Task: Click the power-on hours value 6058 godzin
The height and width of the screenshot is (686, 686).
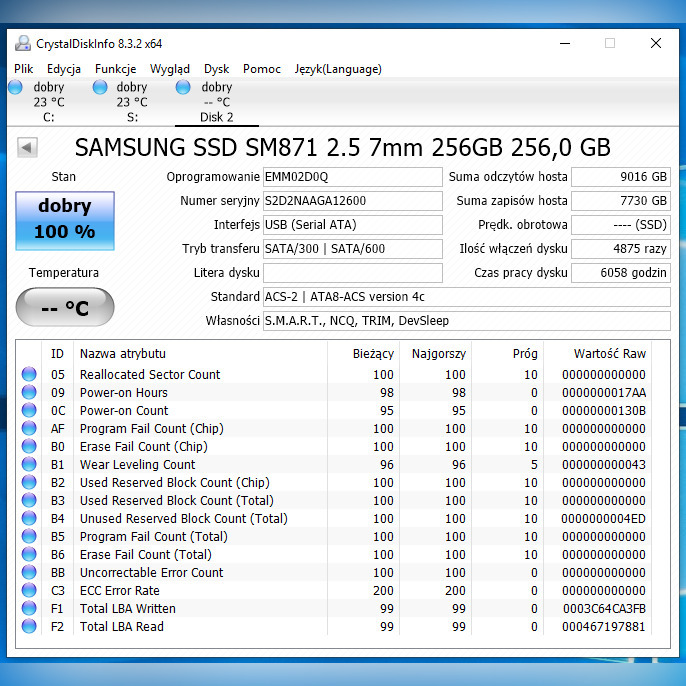Action: [x=621, y=273]
